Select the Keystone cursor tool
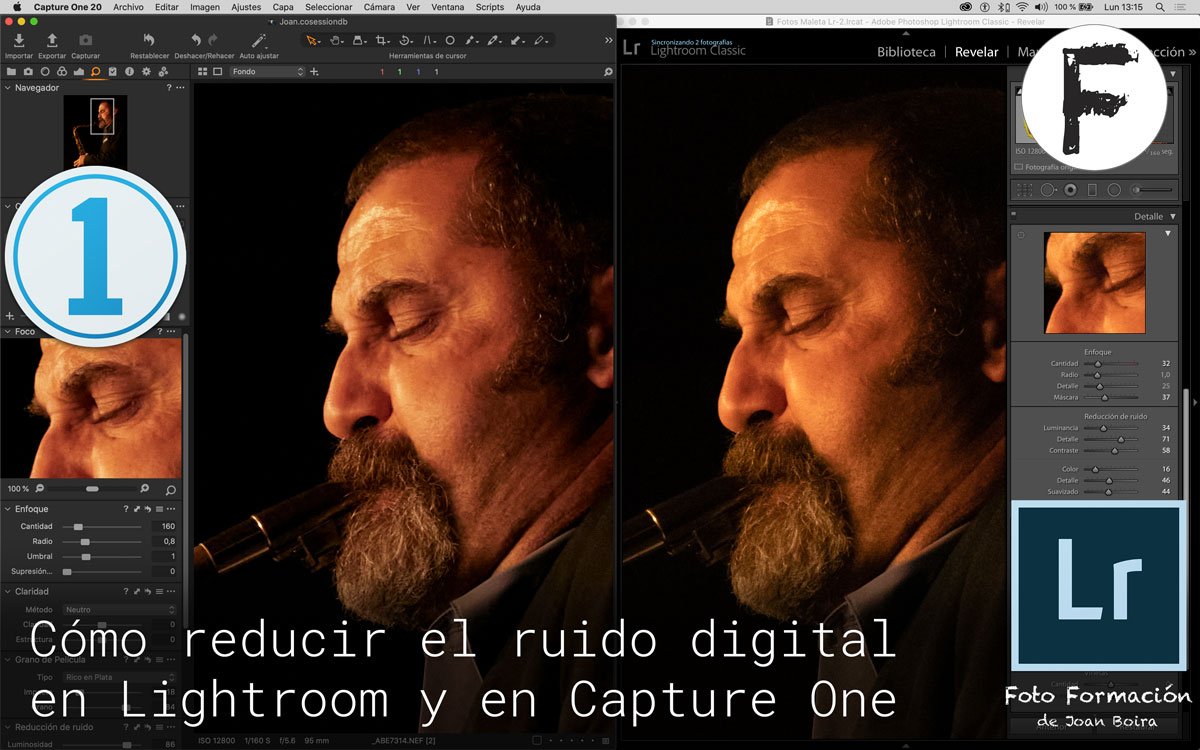 pyautogui.click(x=429, y=40)
